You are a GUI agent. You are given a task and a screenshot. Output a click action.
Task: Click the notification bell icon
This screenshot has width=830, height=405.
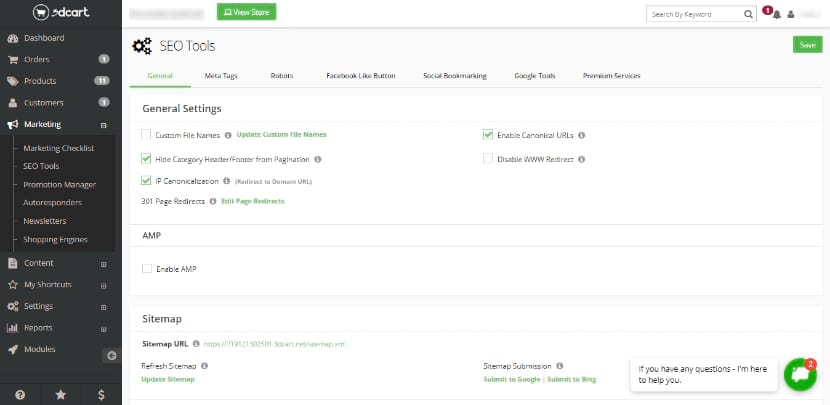777,15
